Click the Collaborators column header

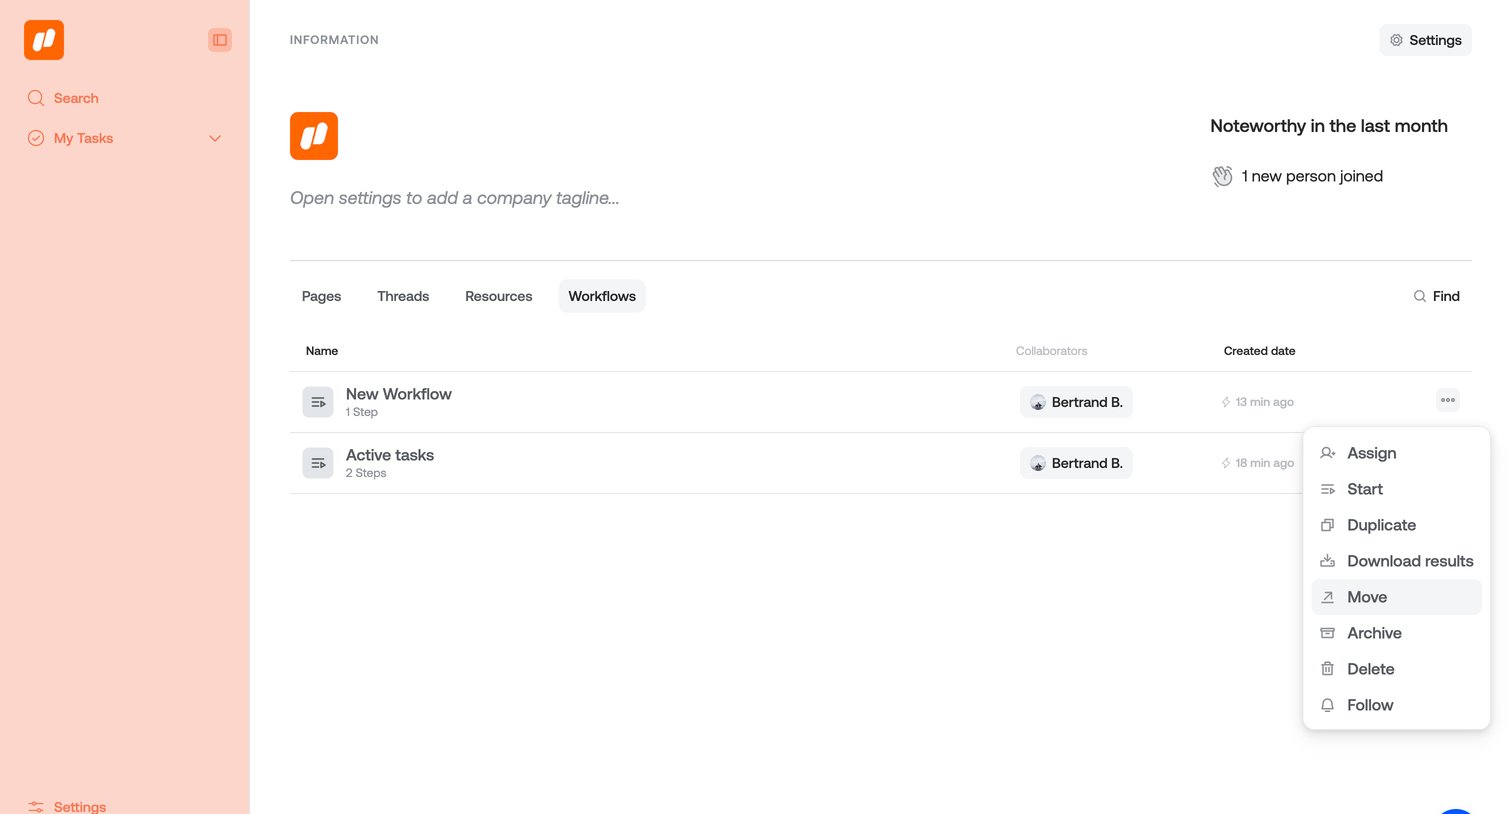1051,351
